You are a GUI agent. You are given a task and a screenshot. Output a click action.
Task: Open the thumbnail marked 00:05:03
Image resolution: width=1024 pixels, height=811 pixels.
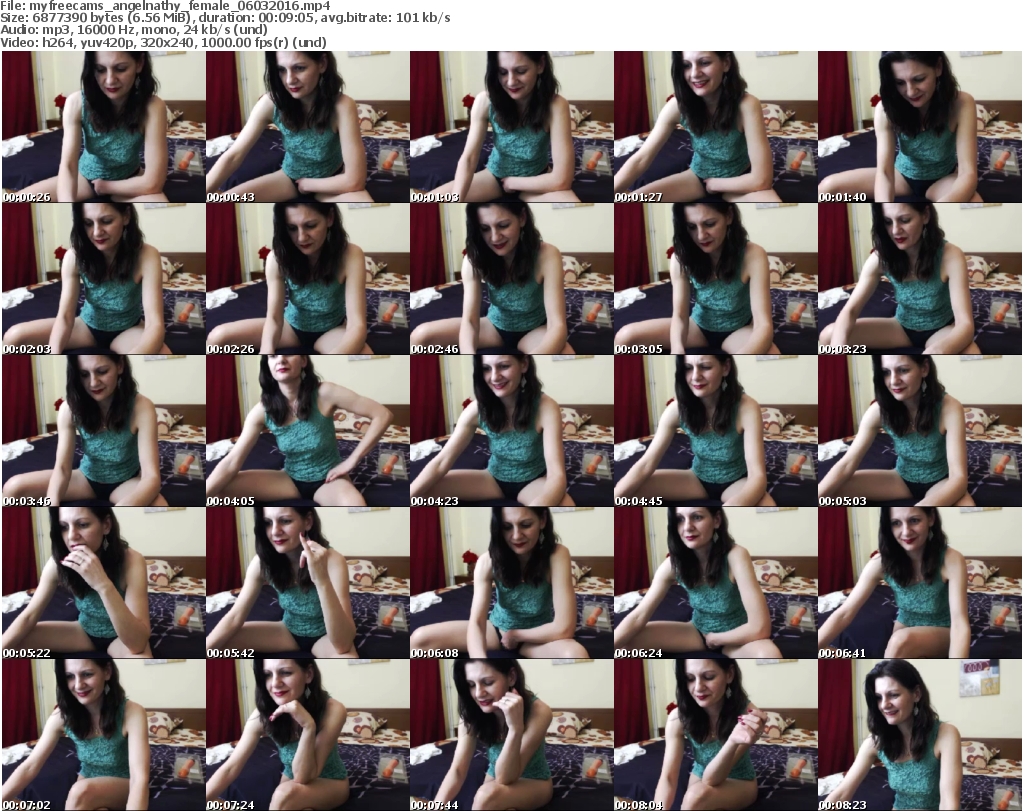click(x=920, y=431)
